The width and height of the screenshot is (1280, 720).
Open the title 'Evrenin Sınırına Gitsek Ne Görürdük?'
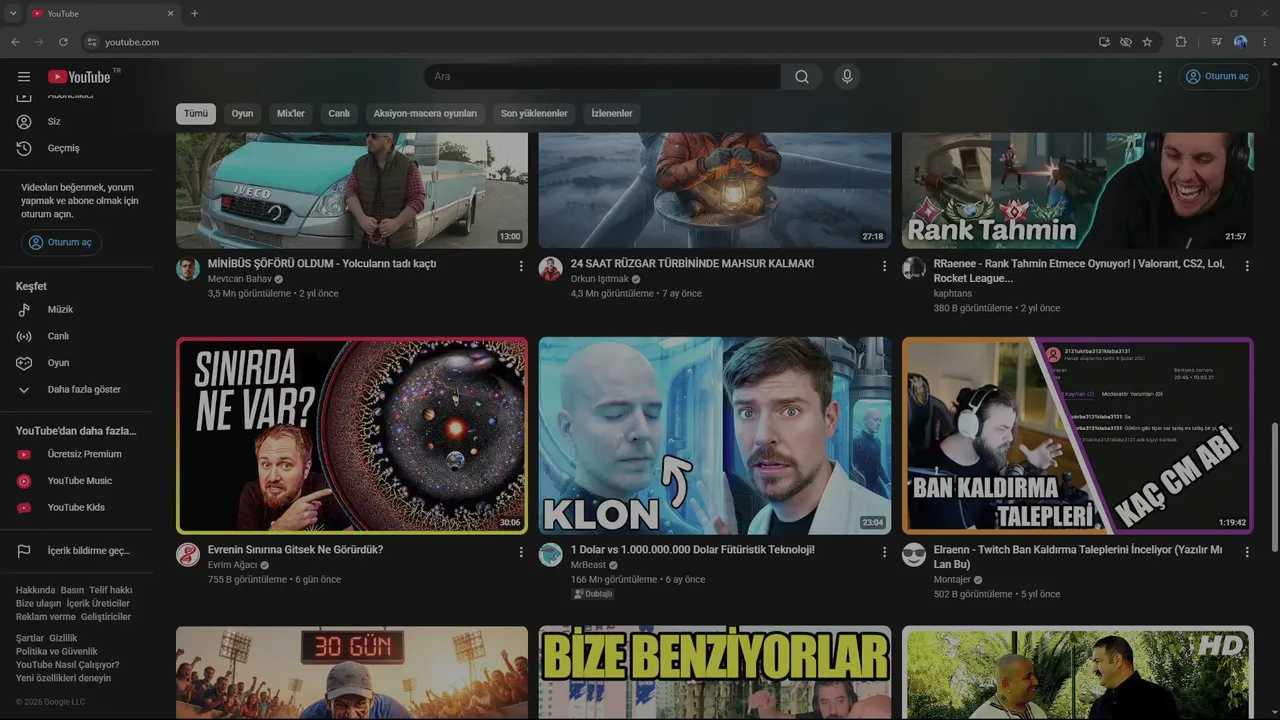coord(295,550)
